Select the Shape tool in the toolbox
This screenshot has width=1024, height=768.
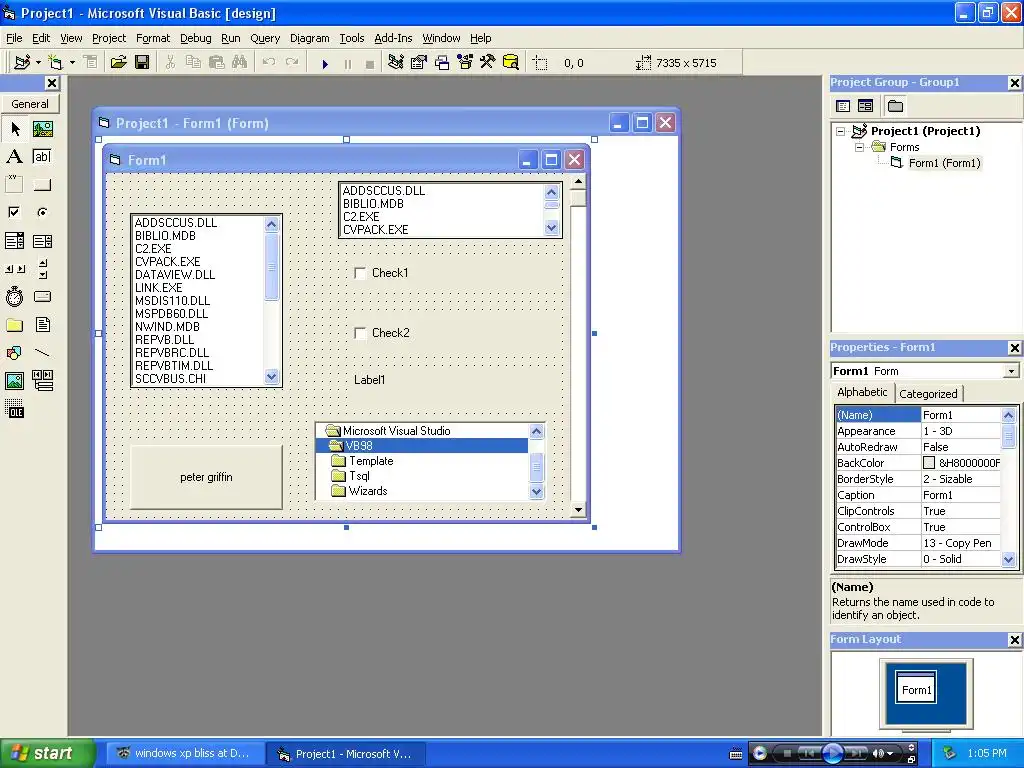pyautogui.click(x=15, y=353)
